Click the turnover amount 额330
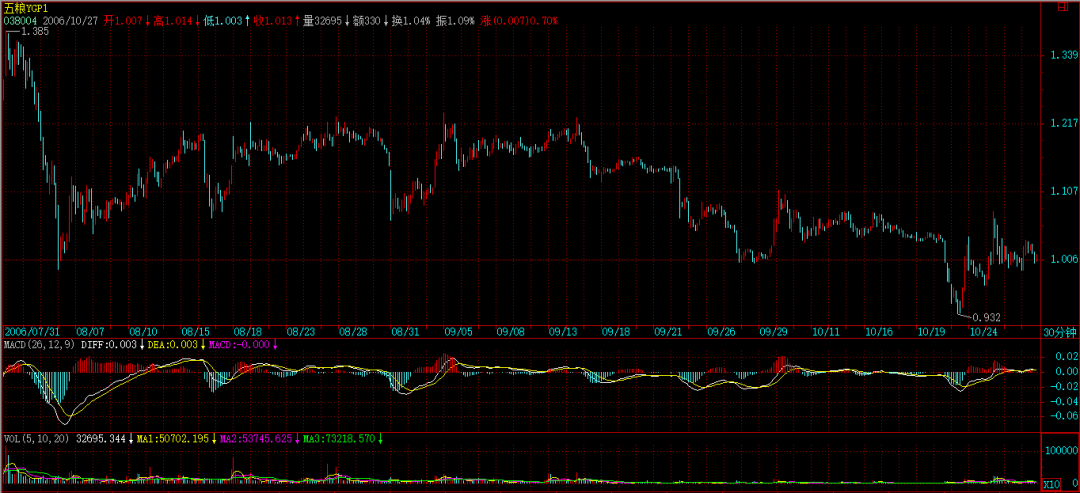Image resolution: width=1080 pixels, height=493 pixels. click(366, 21)
